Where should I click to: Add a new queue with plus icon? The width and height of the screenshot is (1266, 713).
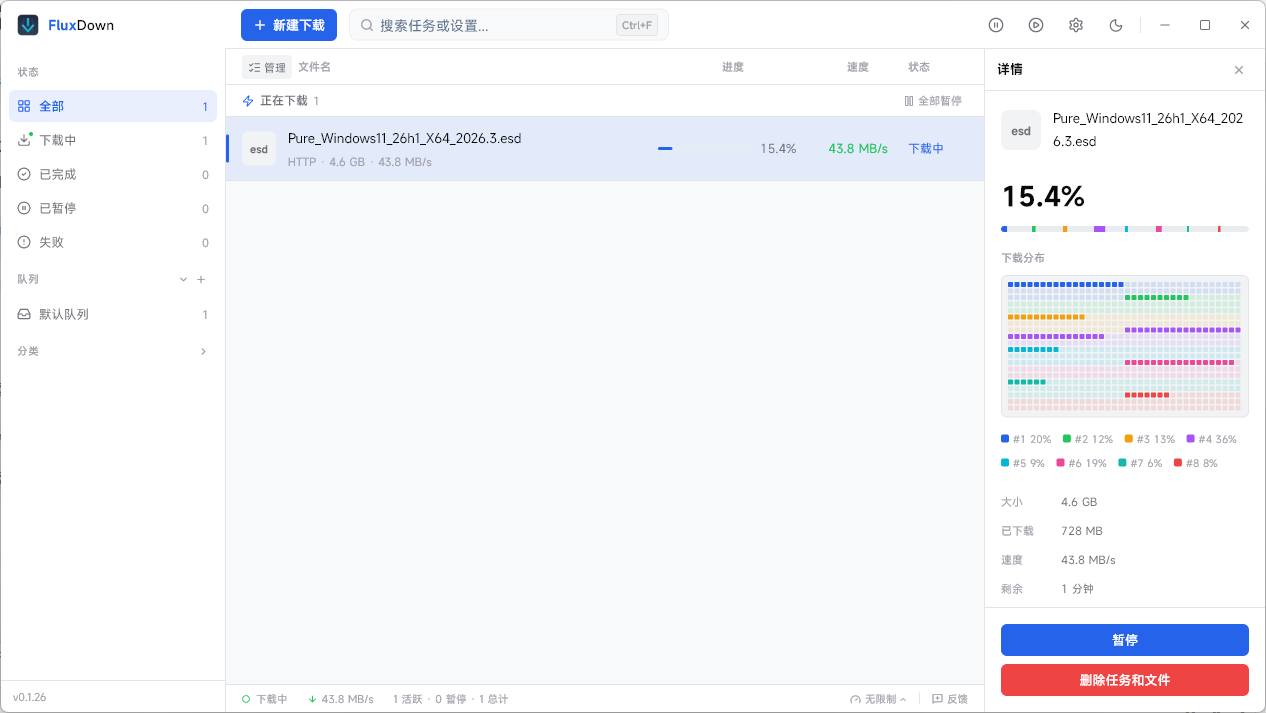click(201, 279)
